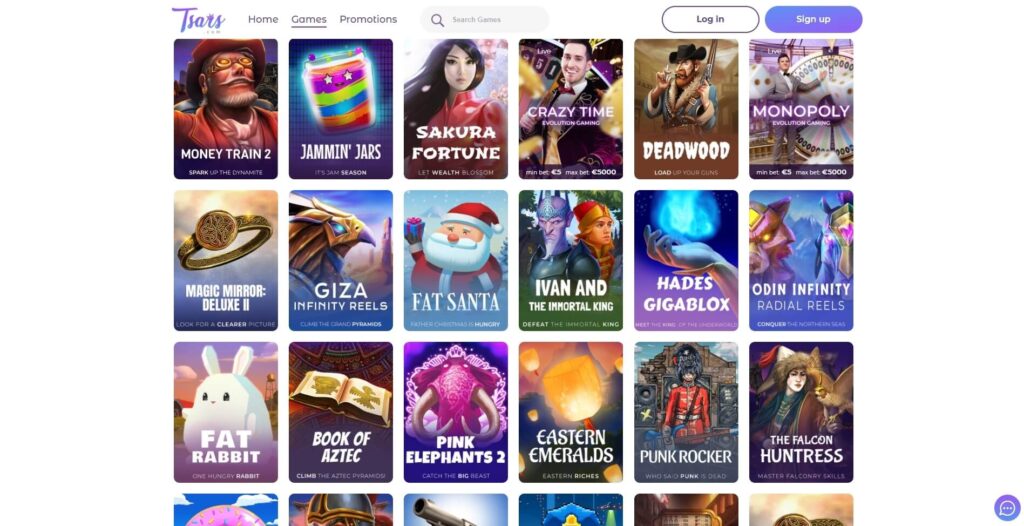Image resolution: width=1024 pixels, height=526 pixels.
Task: Open the Monopoly live game tile
Action: coord(801,109)
